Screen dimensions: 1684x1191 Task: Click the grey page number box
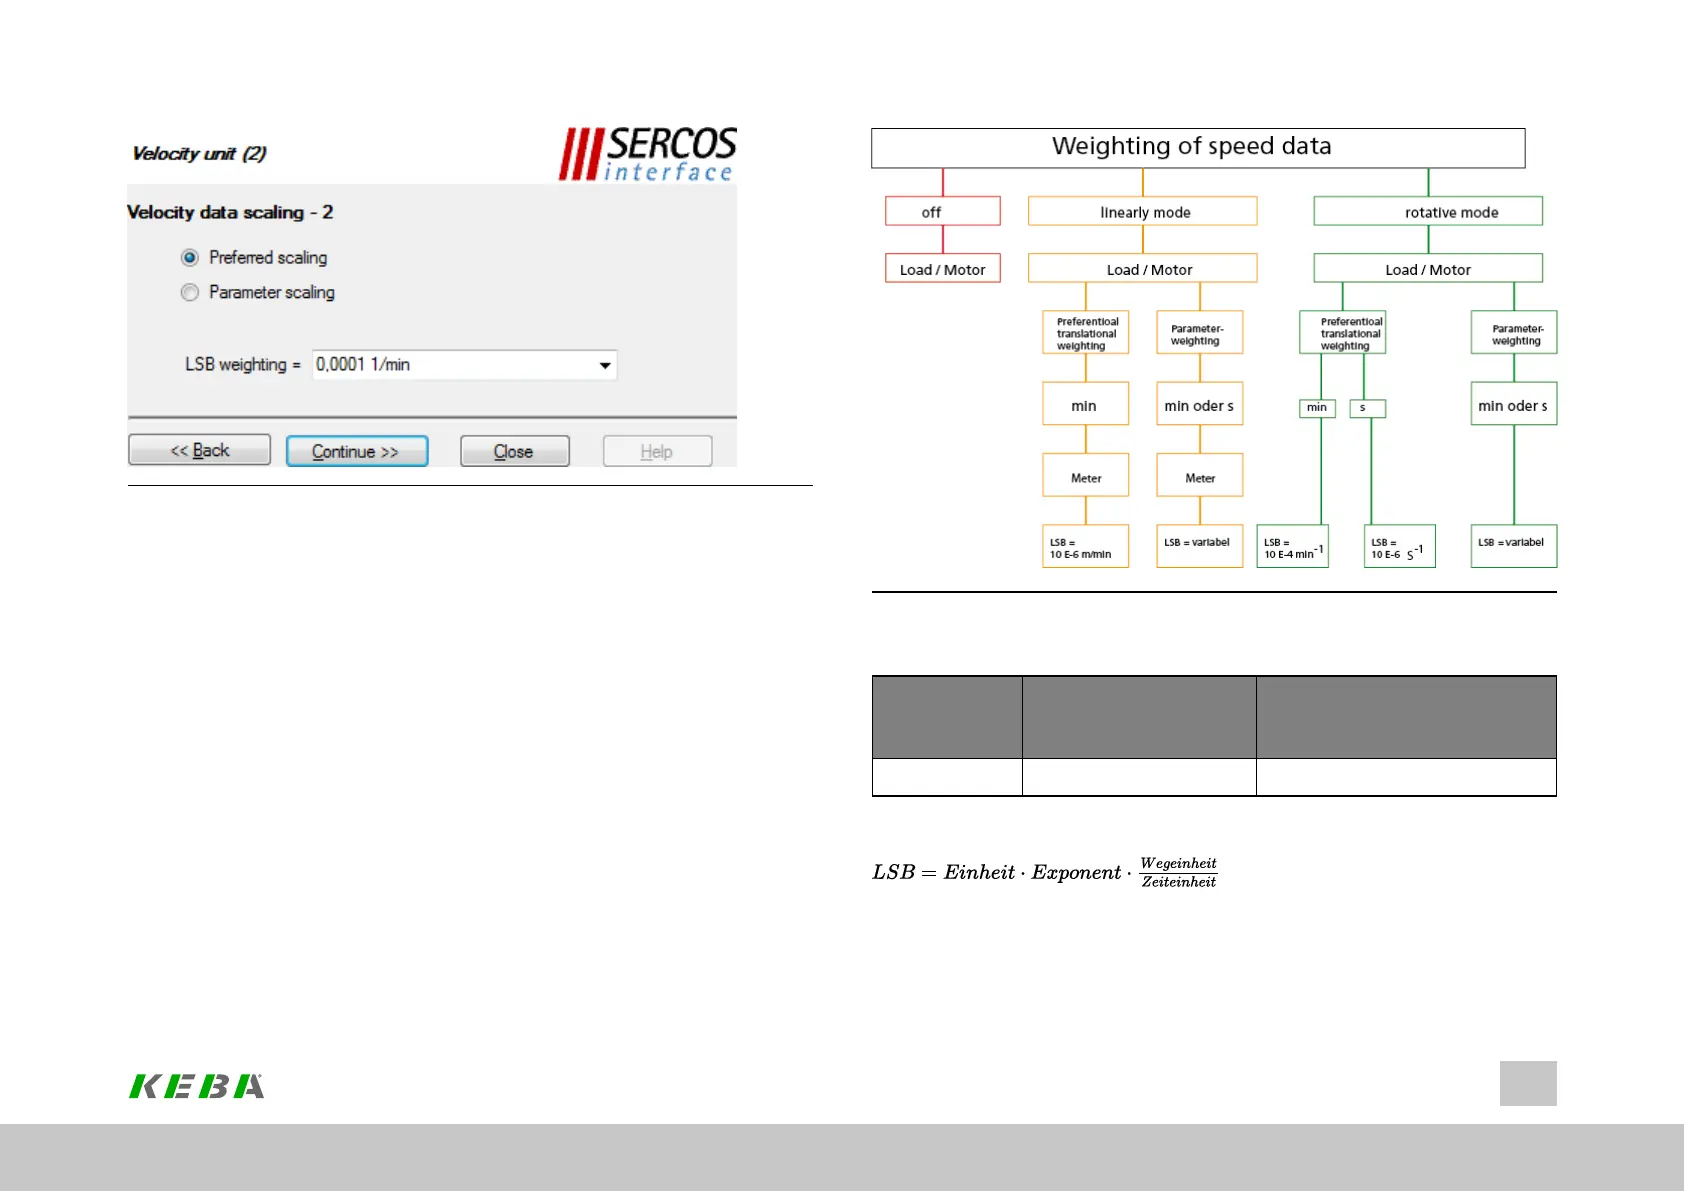point(1528,1083)
